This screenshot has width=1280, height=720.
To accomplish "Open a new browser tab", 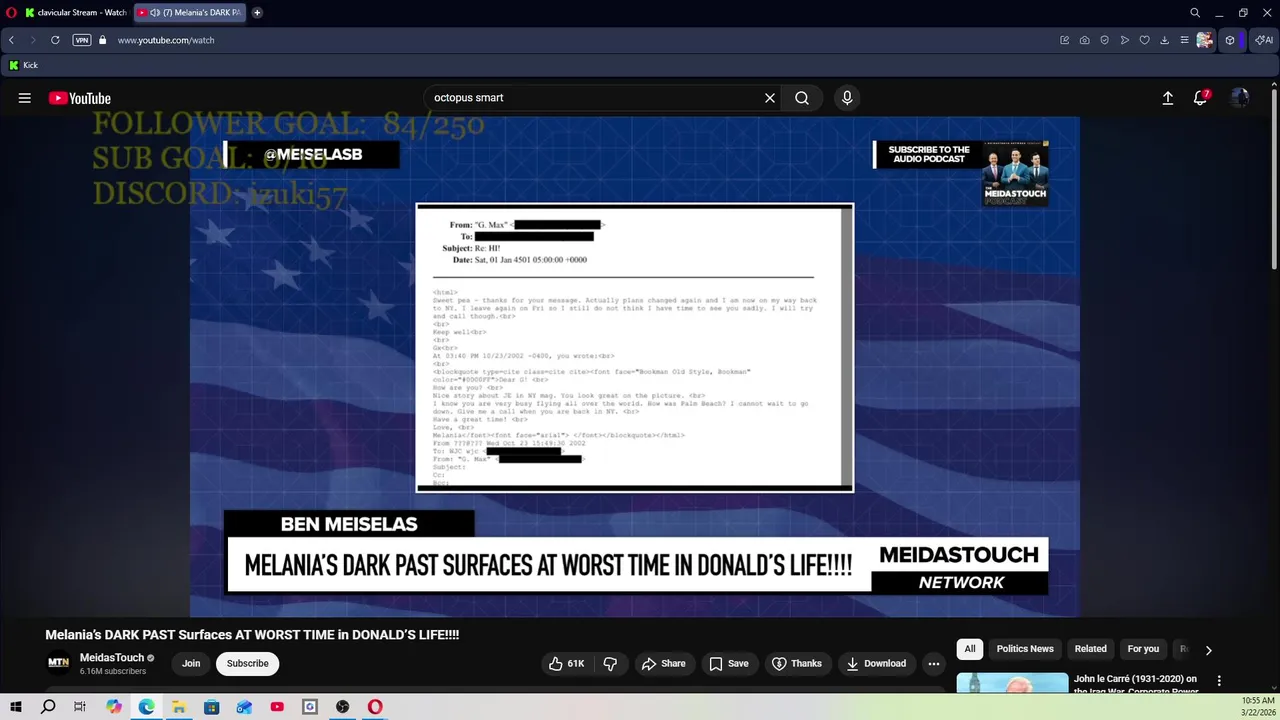I will (257, 12).
